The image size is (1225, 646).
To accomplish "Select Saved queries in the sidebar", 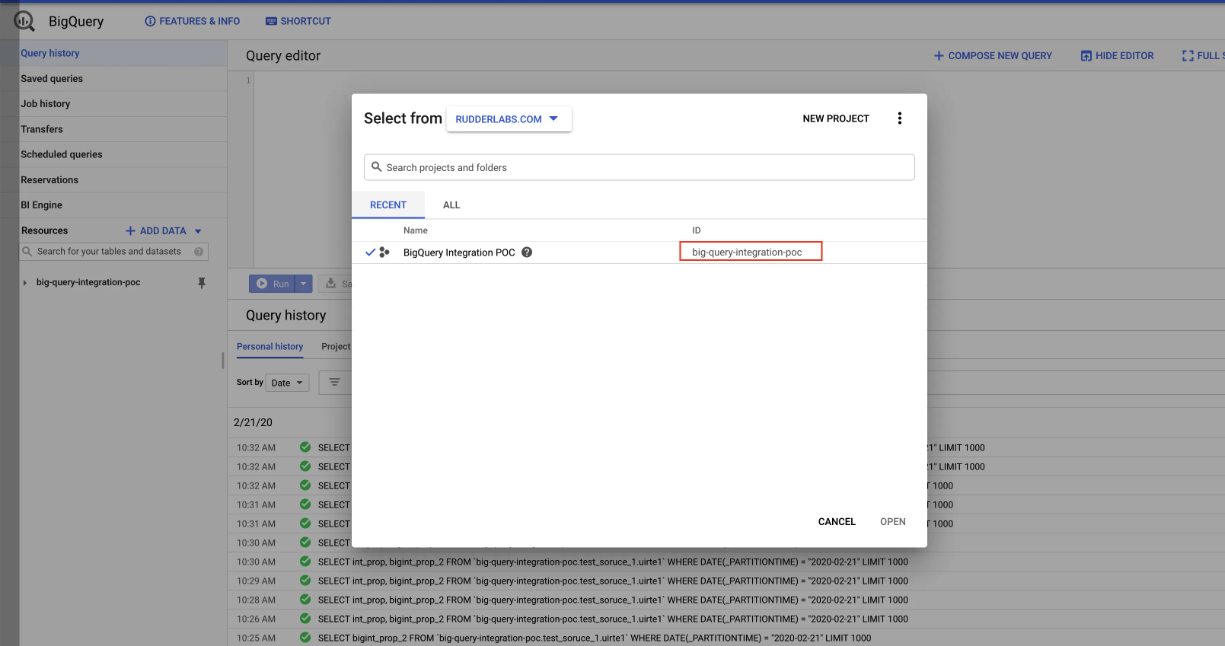I will [52, 79].
